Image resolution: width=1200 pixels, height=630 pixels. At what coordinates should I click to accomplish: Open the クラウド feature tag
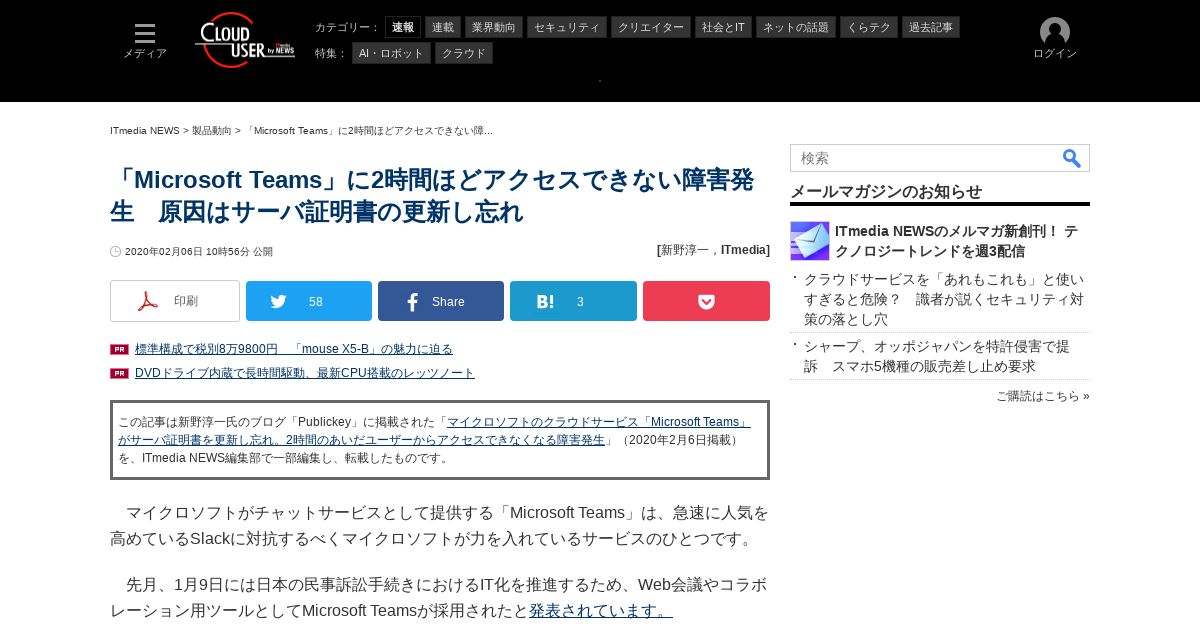click(x=464, y=53)
